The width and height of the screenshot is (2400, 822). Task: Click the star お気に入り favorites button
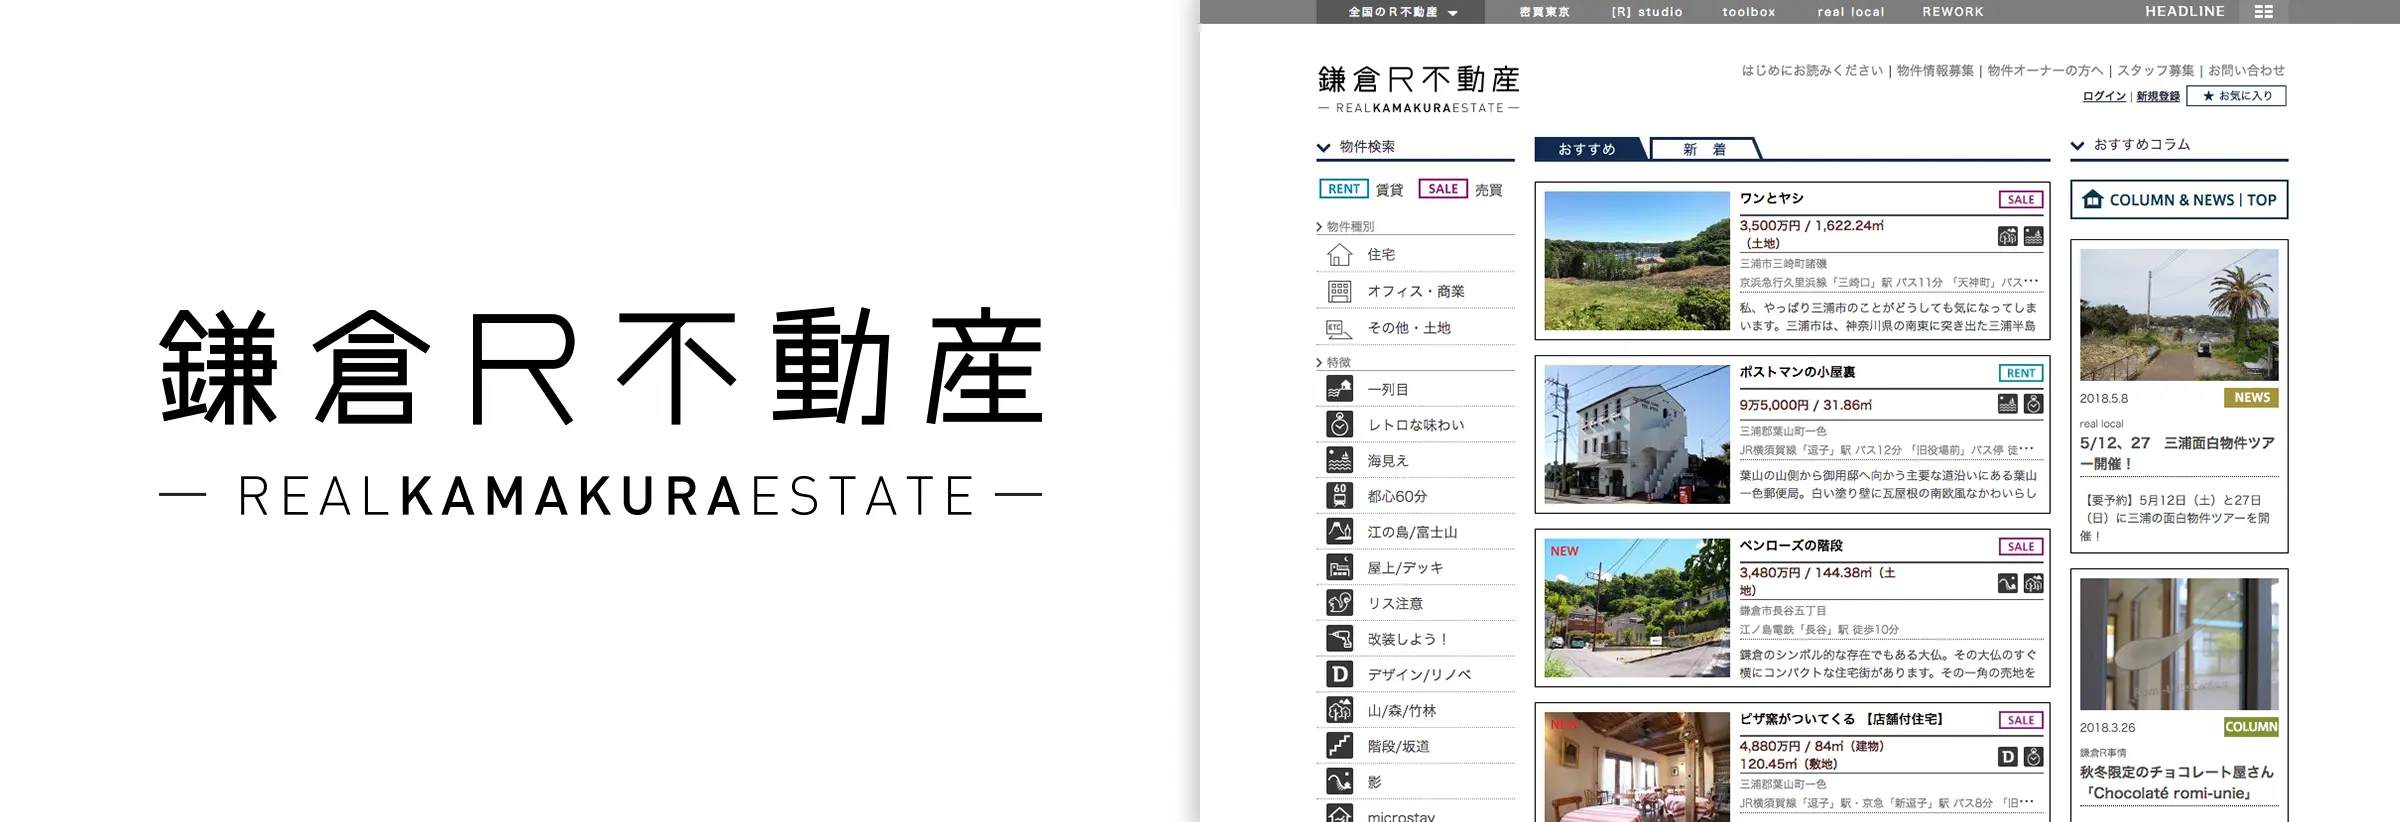pos(2236,96)
